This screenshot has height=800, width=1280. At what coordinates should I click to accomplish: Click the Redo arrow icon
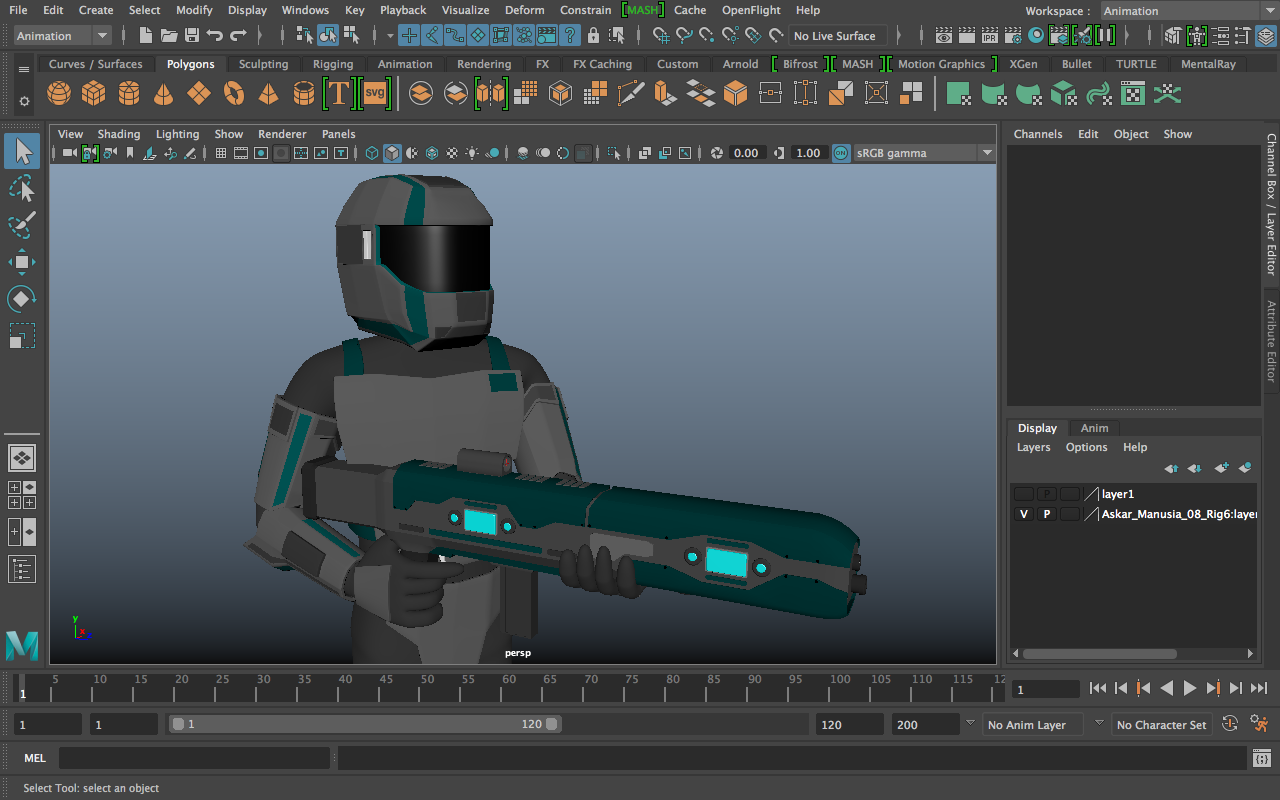[238, 36]
